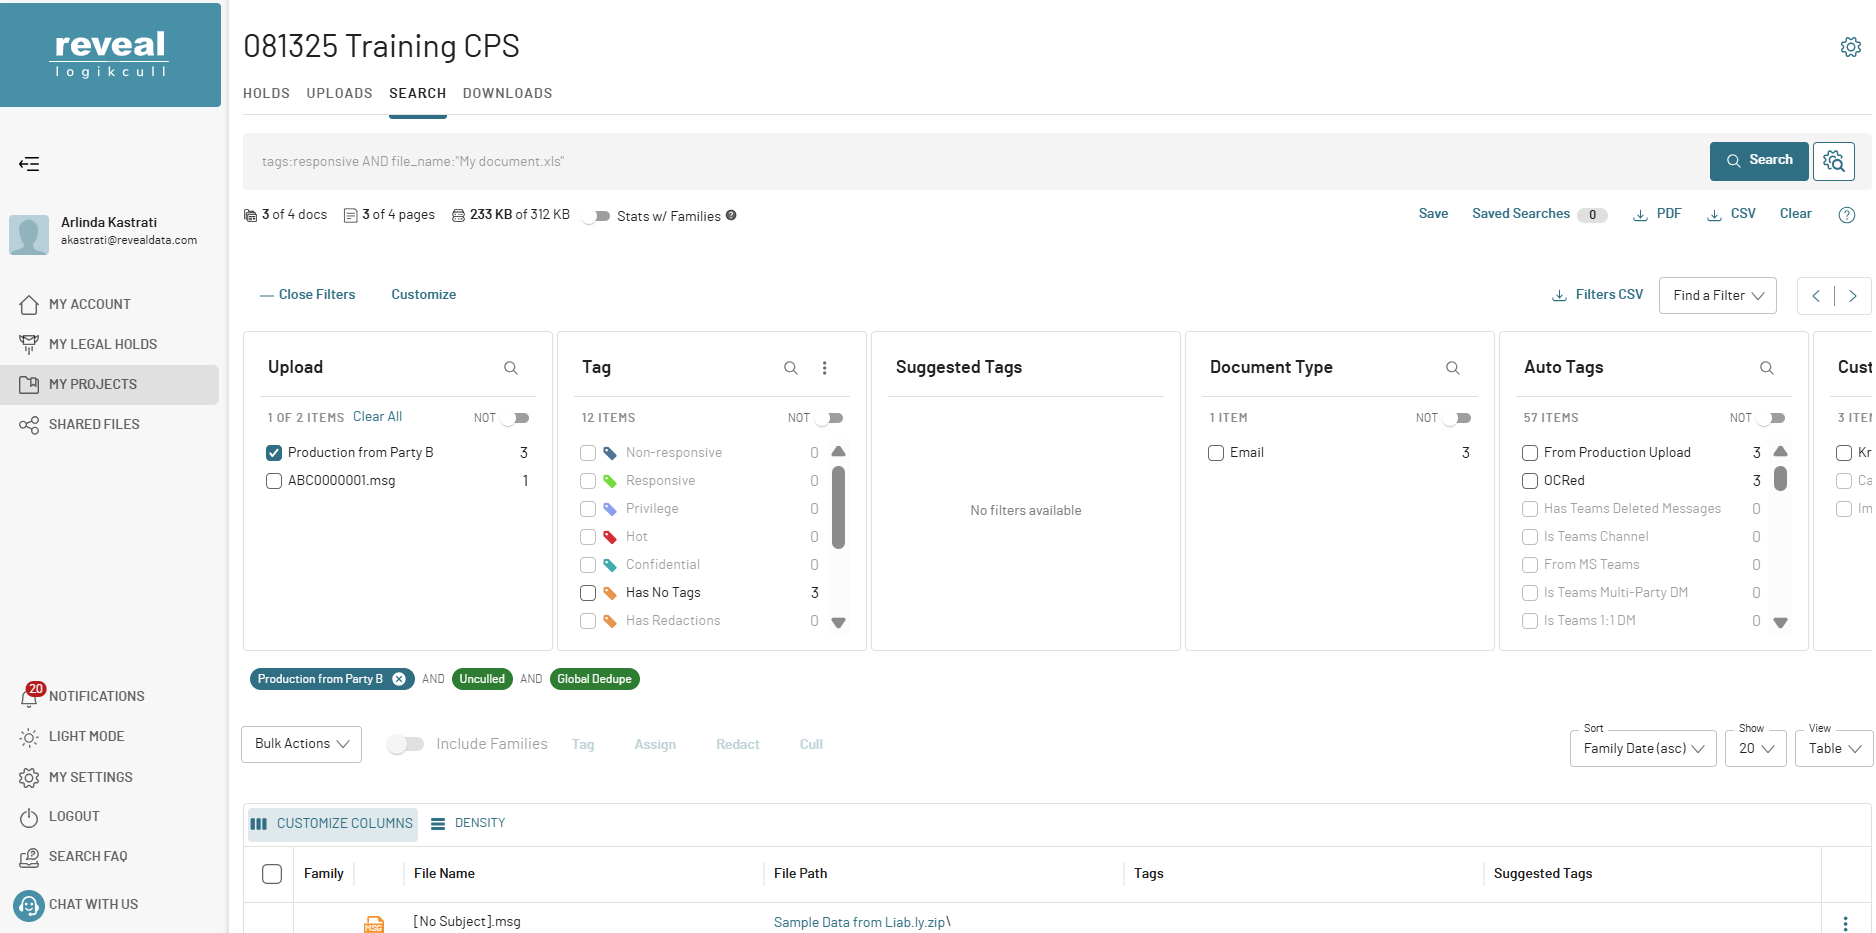
Task: Click the Tag filter scrollbar thumb
Action: coord(838,507)
